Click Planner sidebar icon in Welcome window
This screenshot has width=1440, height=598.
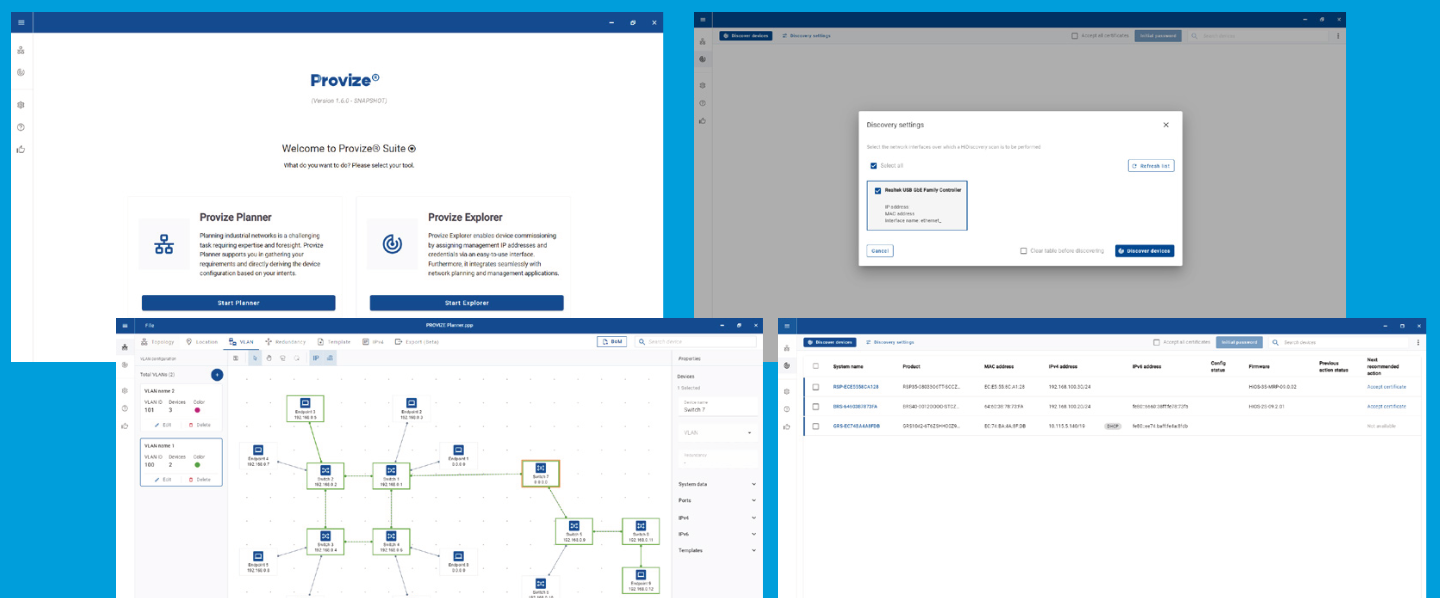tap(21, 50)
